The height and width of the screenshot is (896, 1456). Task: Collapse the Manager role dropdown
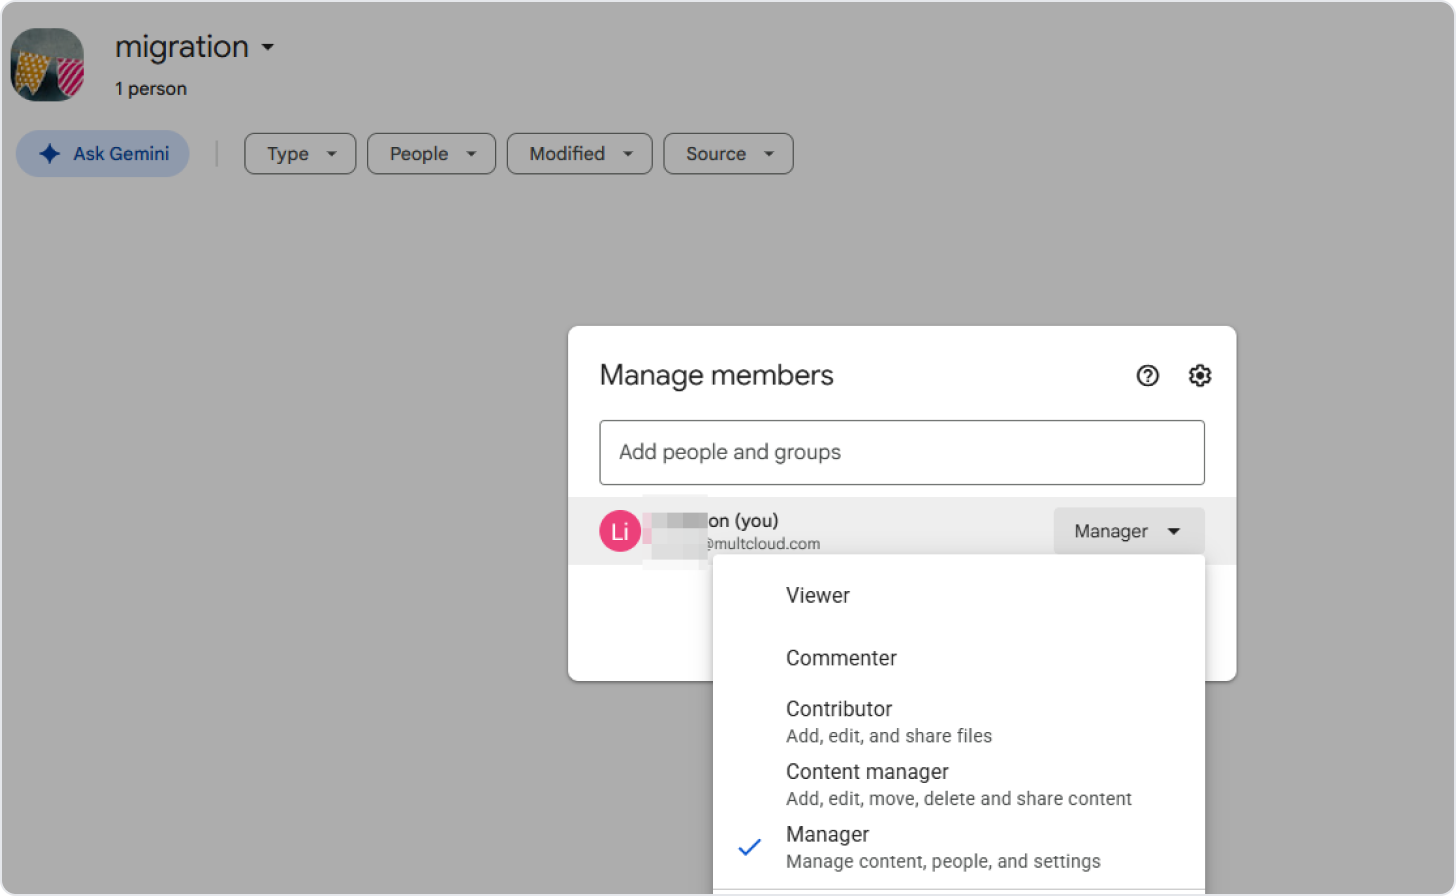coord(1129,531)
